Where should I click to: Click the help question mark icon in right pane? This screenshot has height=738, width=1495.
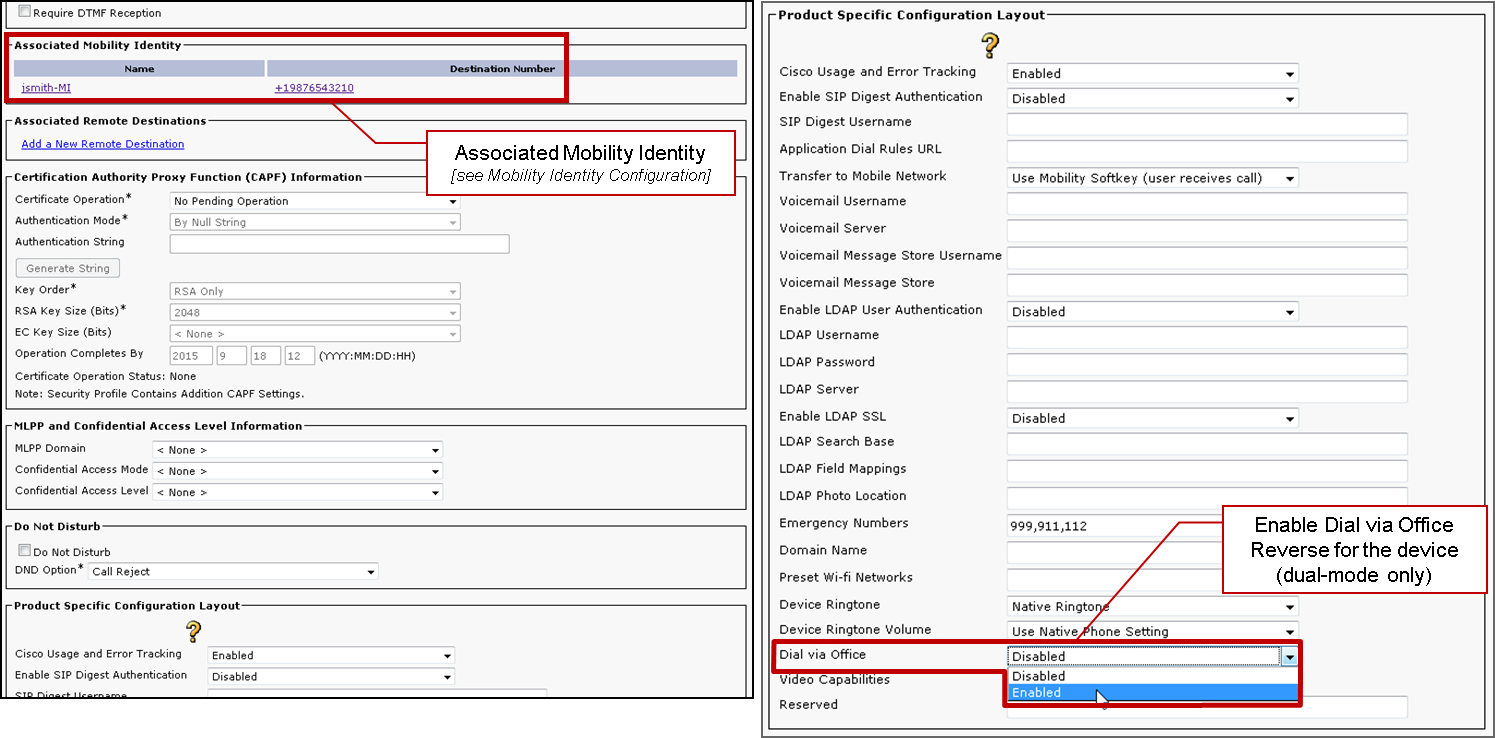coord(990,45)
